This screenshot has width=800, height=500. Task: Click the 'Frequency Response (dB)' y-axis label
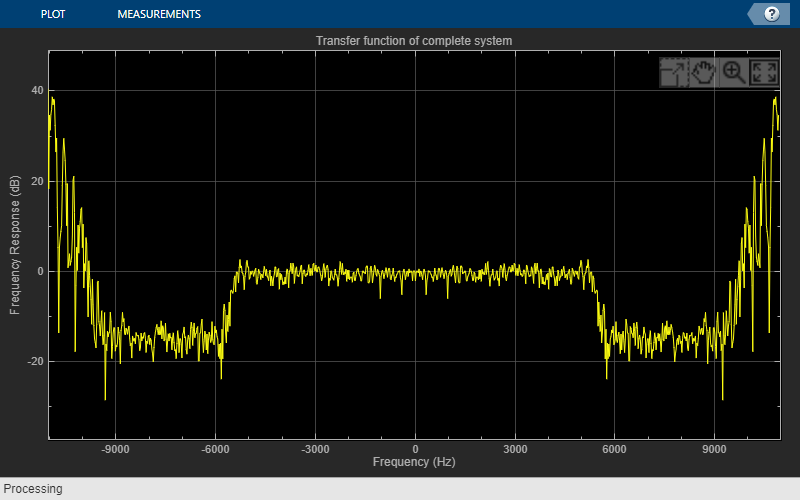click(15, 245)
